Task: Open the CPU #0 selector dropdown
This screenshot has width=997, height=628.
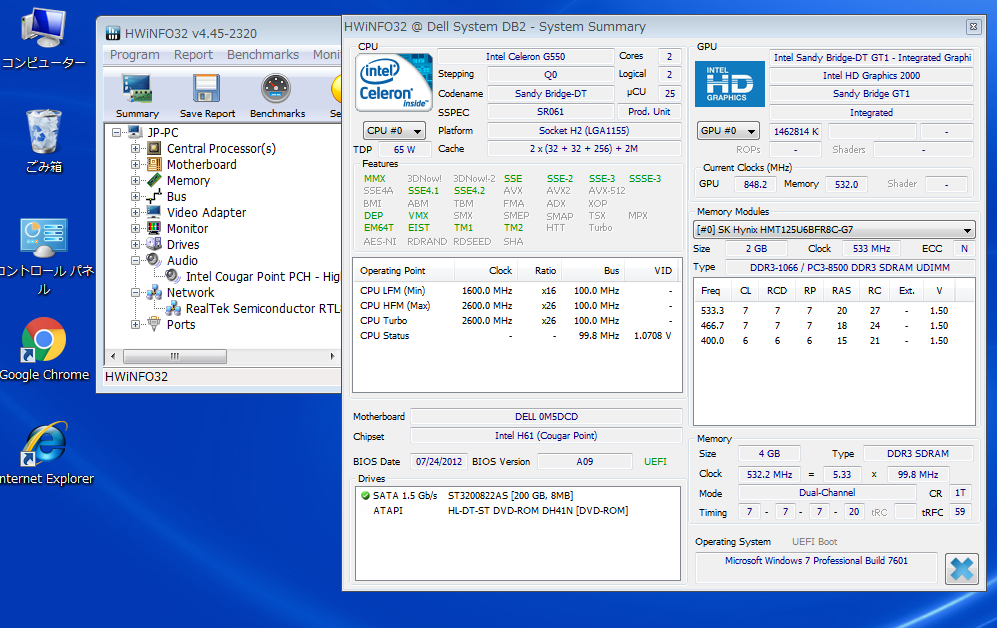Action: [x=393, y=130]
